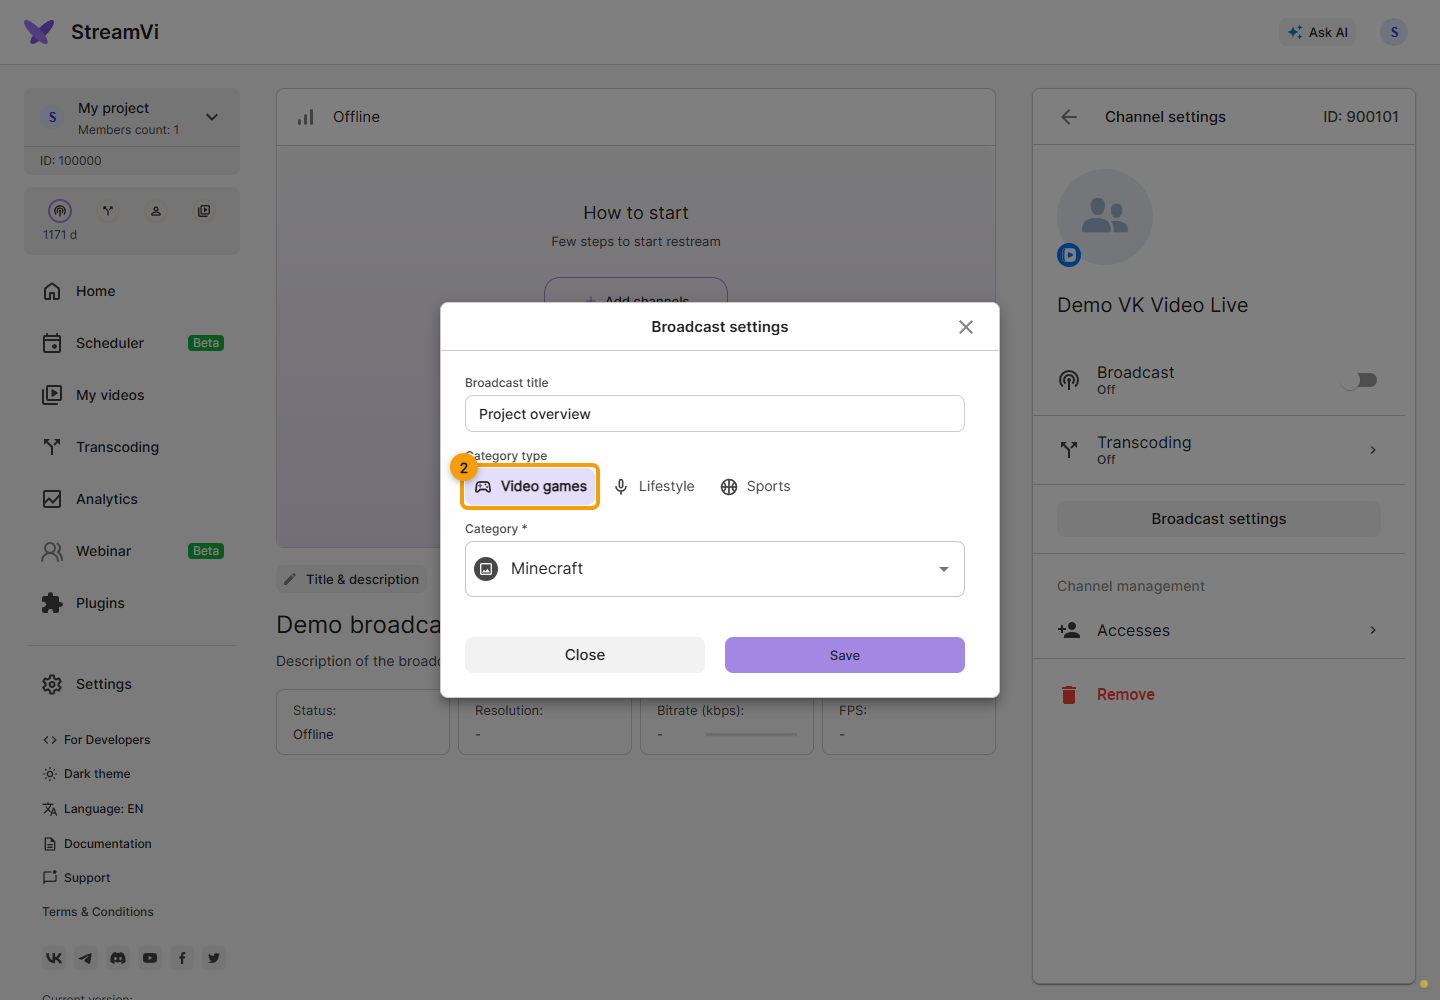The image size is (1440, 1000).
Task: Click the person icon in the sidebar icon row
Action: point(156,211)
